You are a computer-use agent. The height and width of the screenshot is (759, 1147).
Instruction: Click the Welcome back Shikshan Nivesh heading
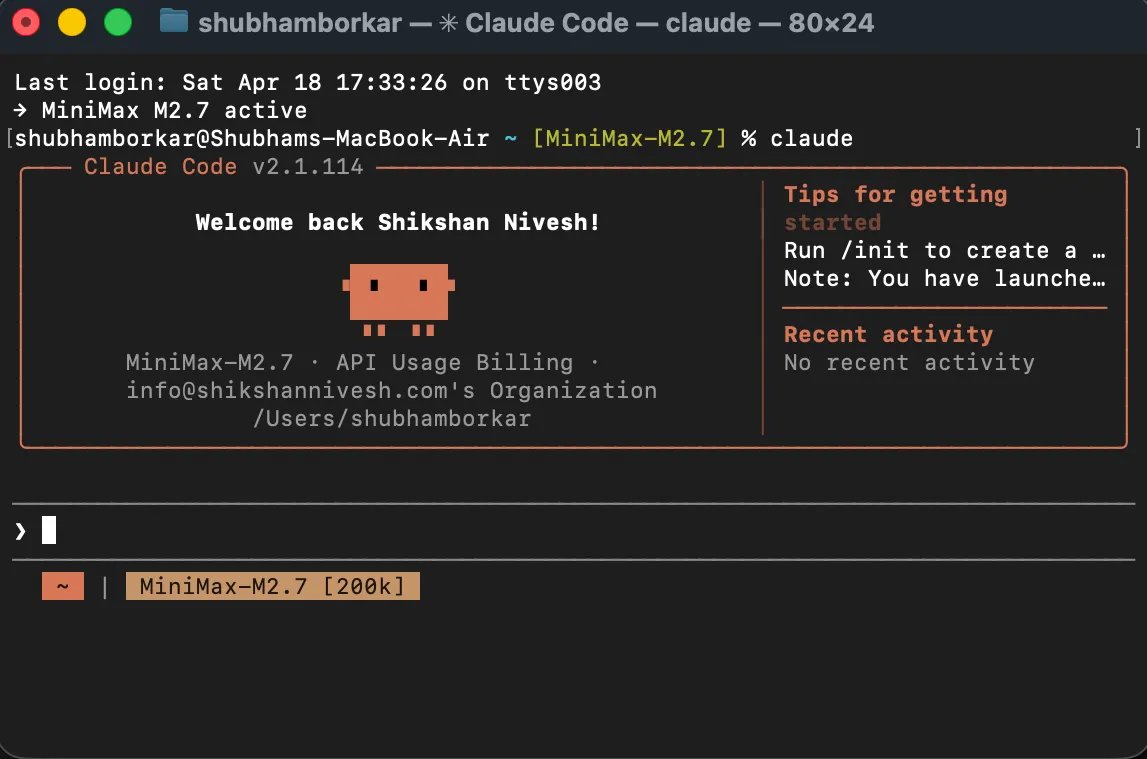tap(397, 222)
